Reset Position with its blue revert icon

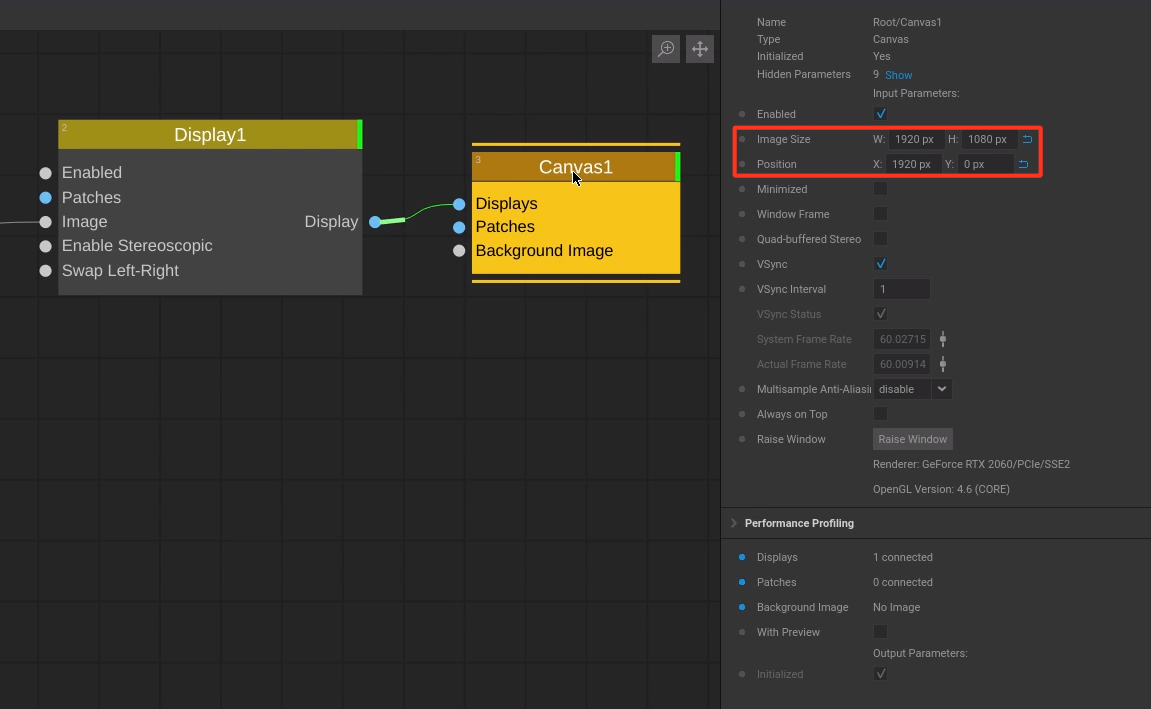point(1023,164)
